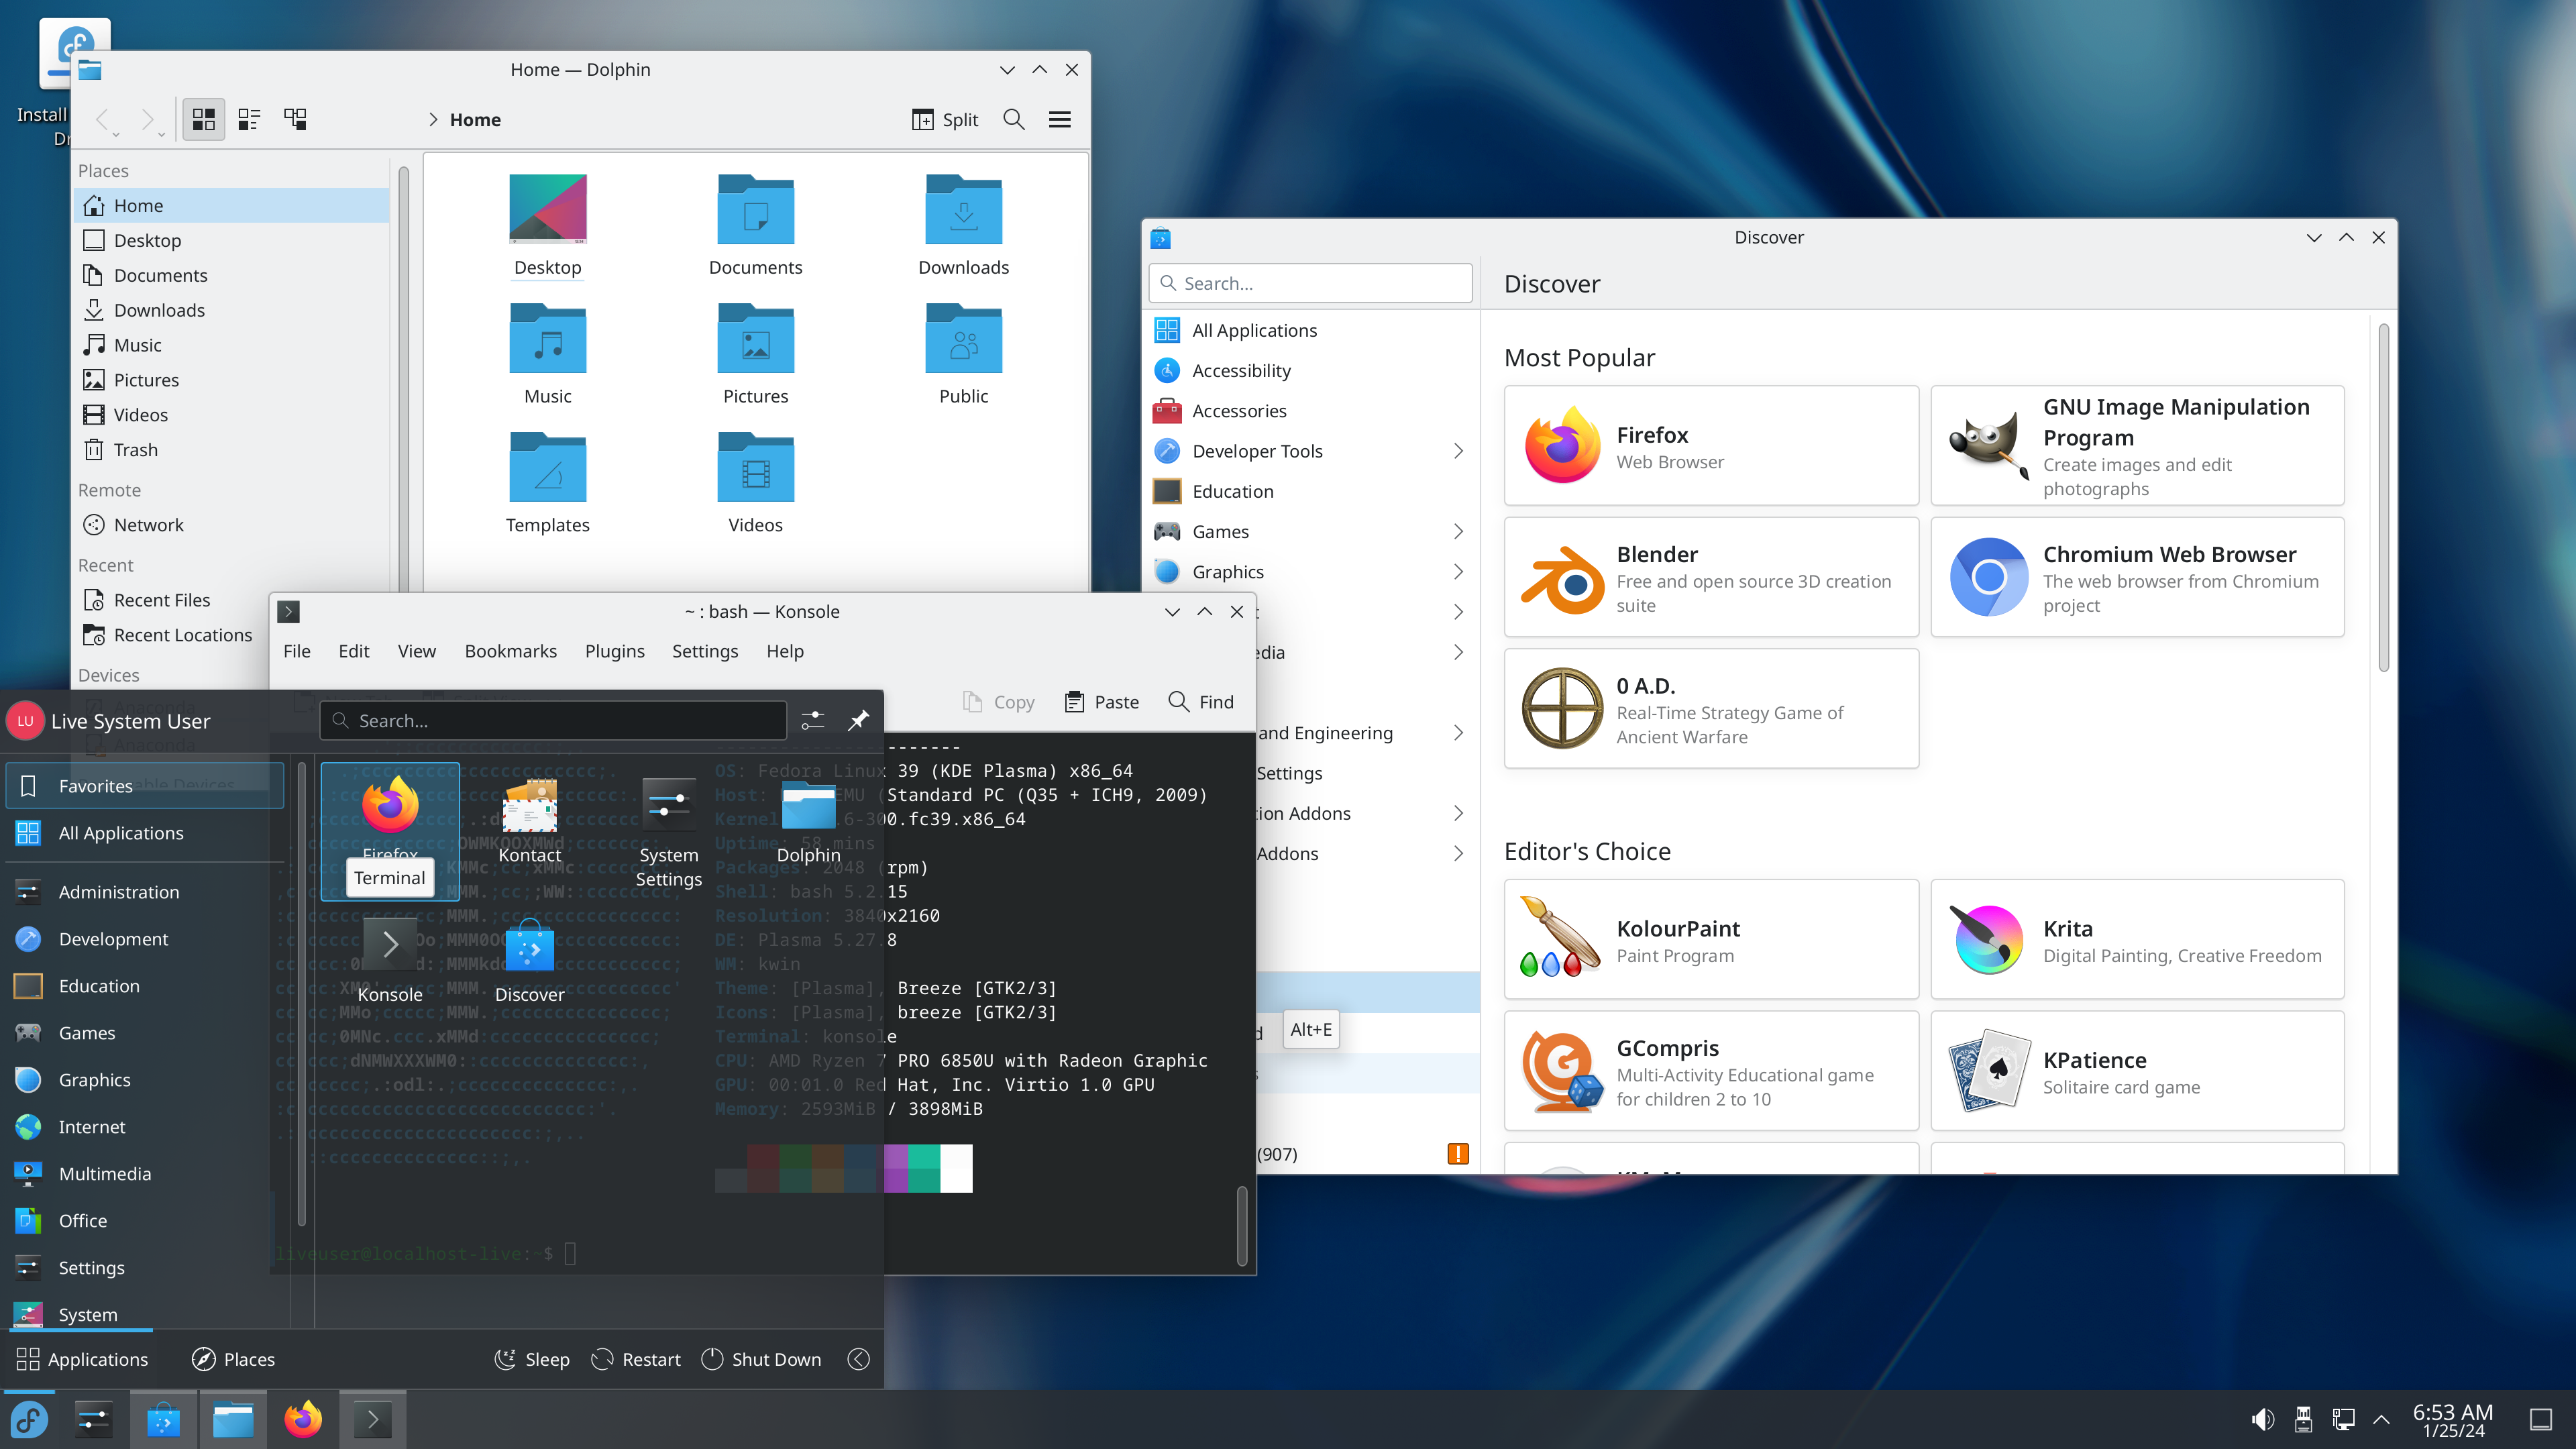This screenshot has height=1449, width=2576.
Task: Search applications in Discover search field
Action: click(1311, 283)
